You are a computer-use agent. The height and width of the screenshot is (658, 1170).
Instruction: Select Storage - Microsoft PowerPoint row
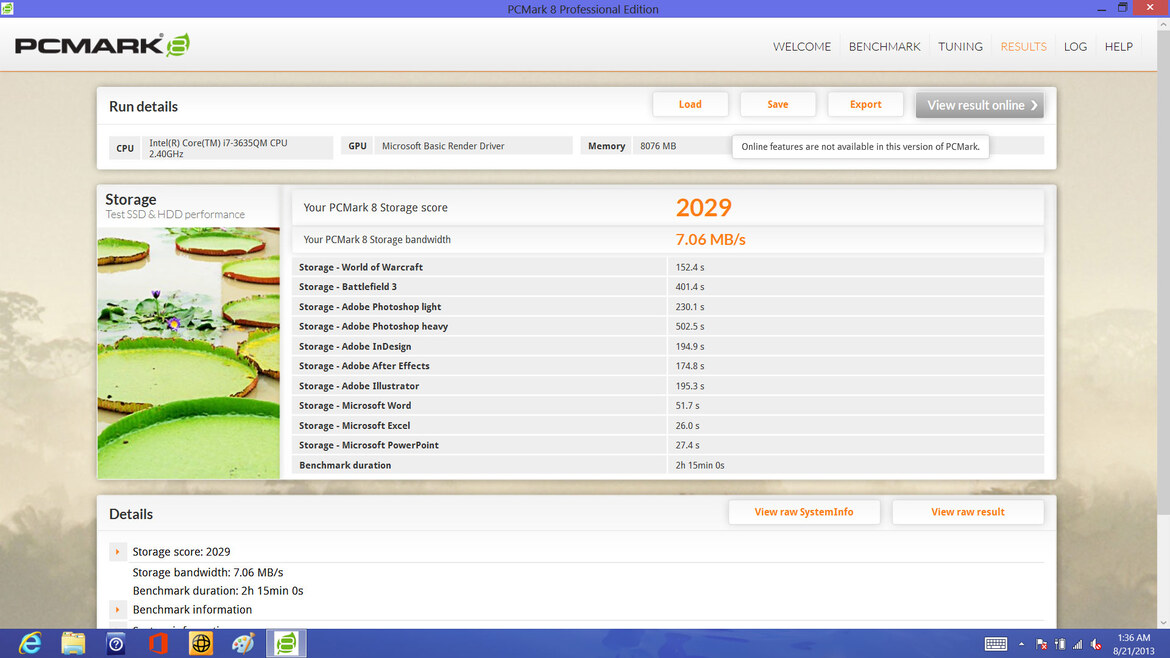(x=668, y=445)
